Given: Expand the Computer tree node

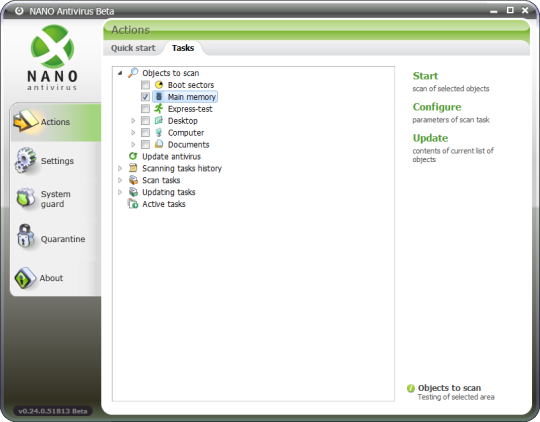Looking at the screenshot, I should coord(133,132).
